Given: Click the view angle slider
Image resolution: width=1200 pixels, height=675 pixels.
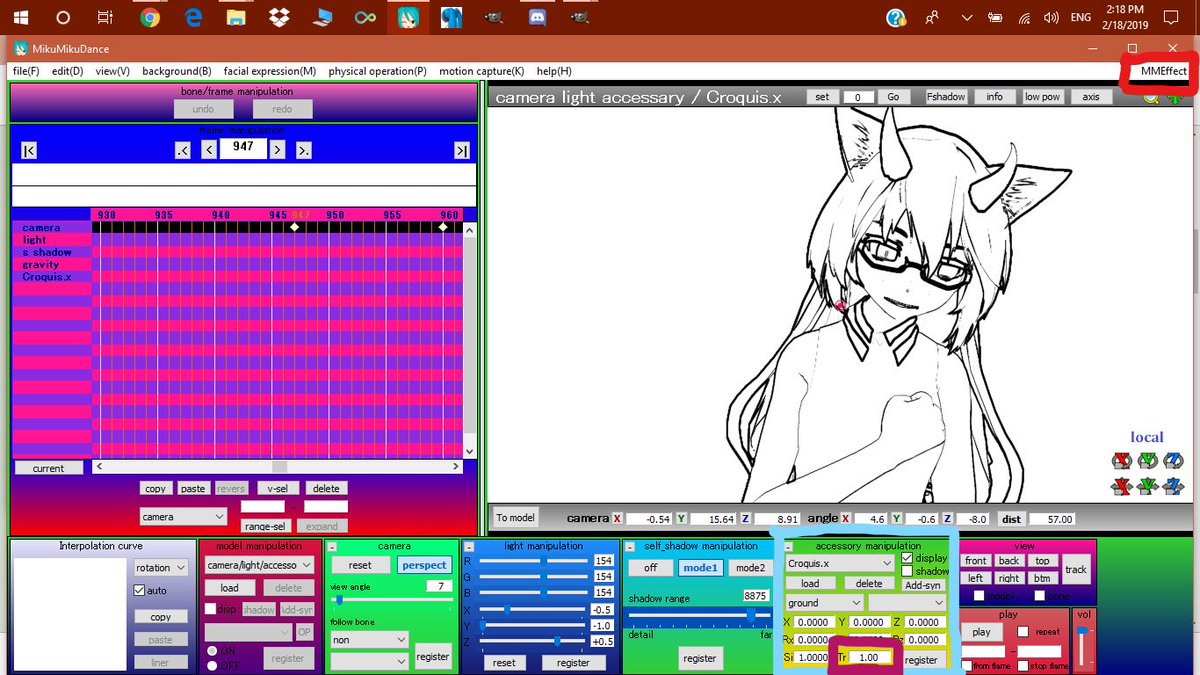Looking at the screenshot, I should tap(391, 600).
